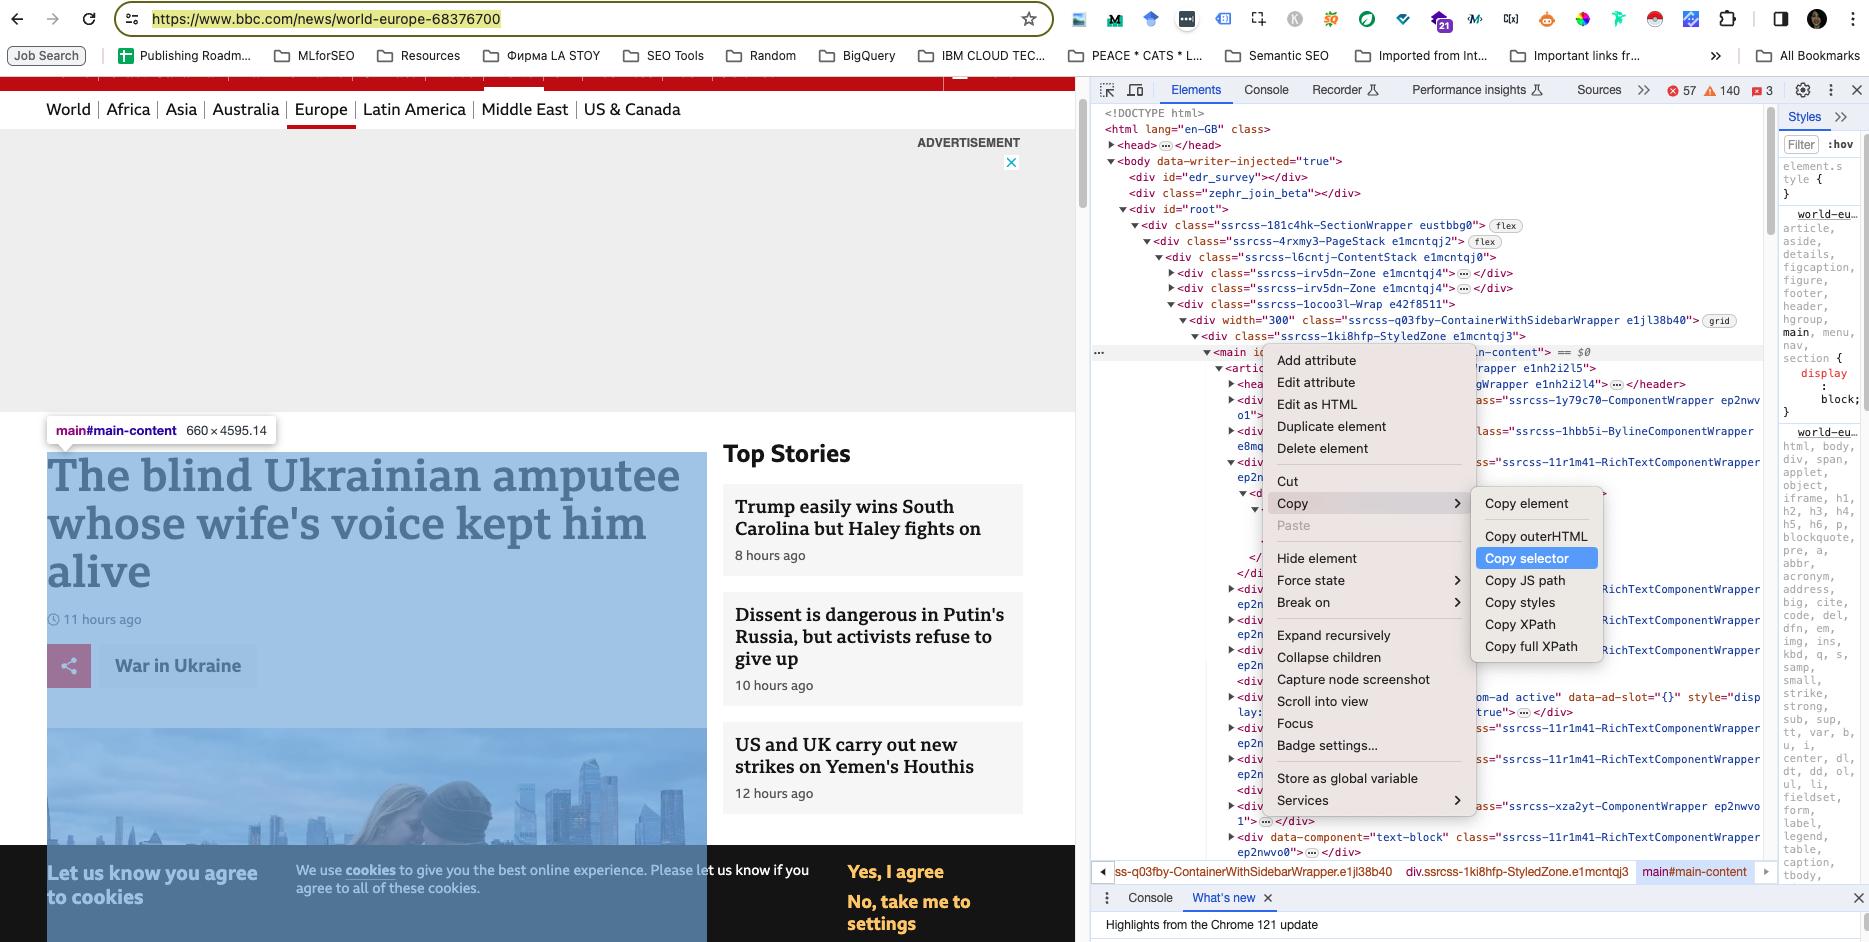This screenshot has height=942, width=1869.
Task: Click the orange robot extension icon
Action: tap(1547, 19)
